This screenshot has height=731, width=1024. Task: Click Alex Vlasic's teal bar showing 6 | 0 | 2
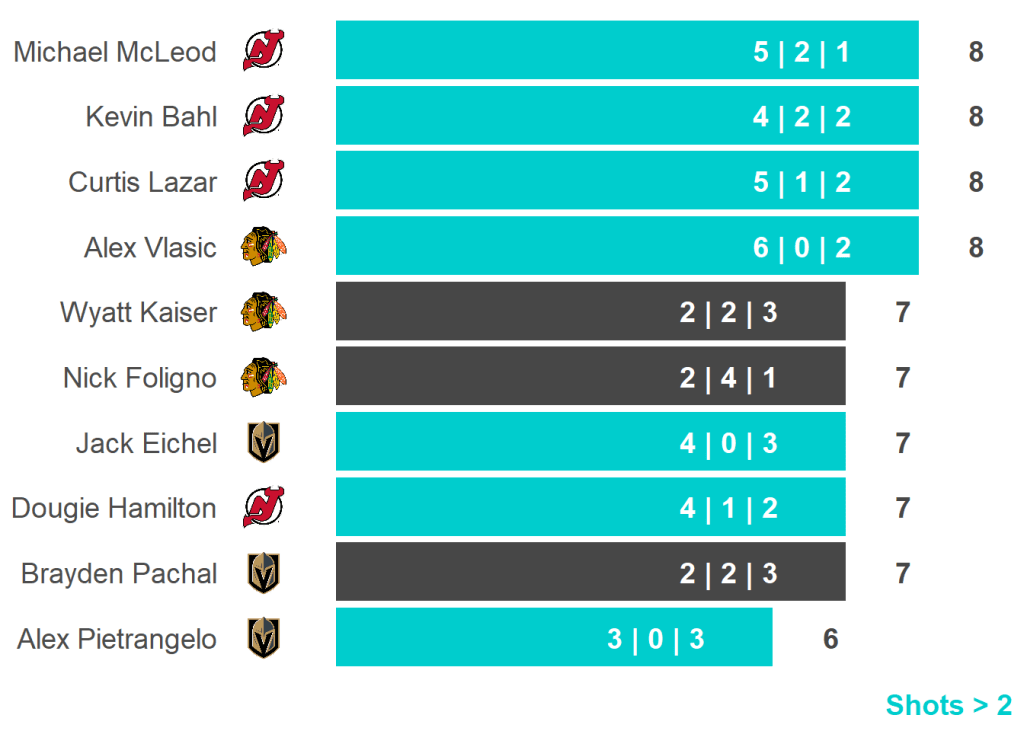click(x=627, y=247)
